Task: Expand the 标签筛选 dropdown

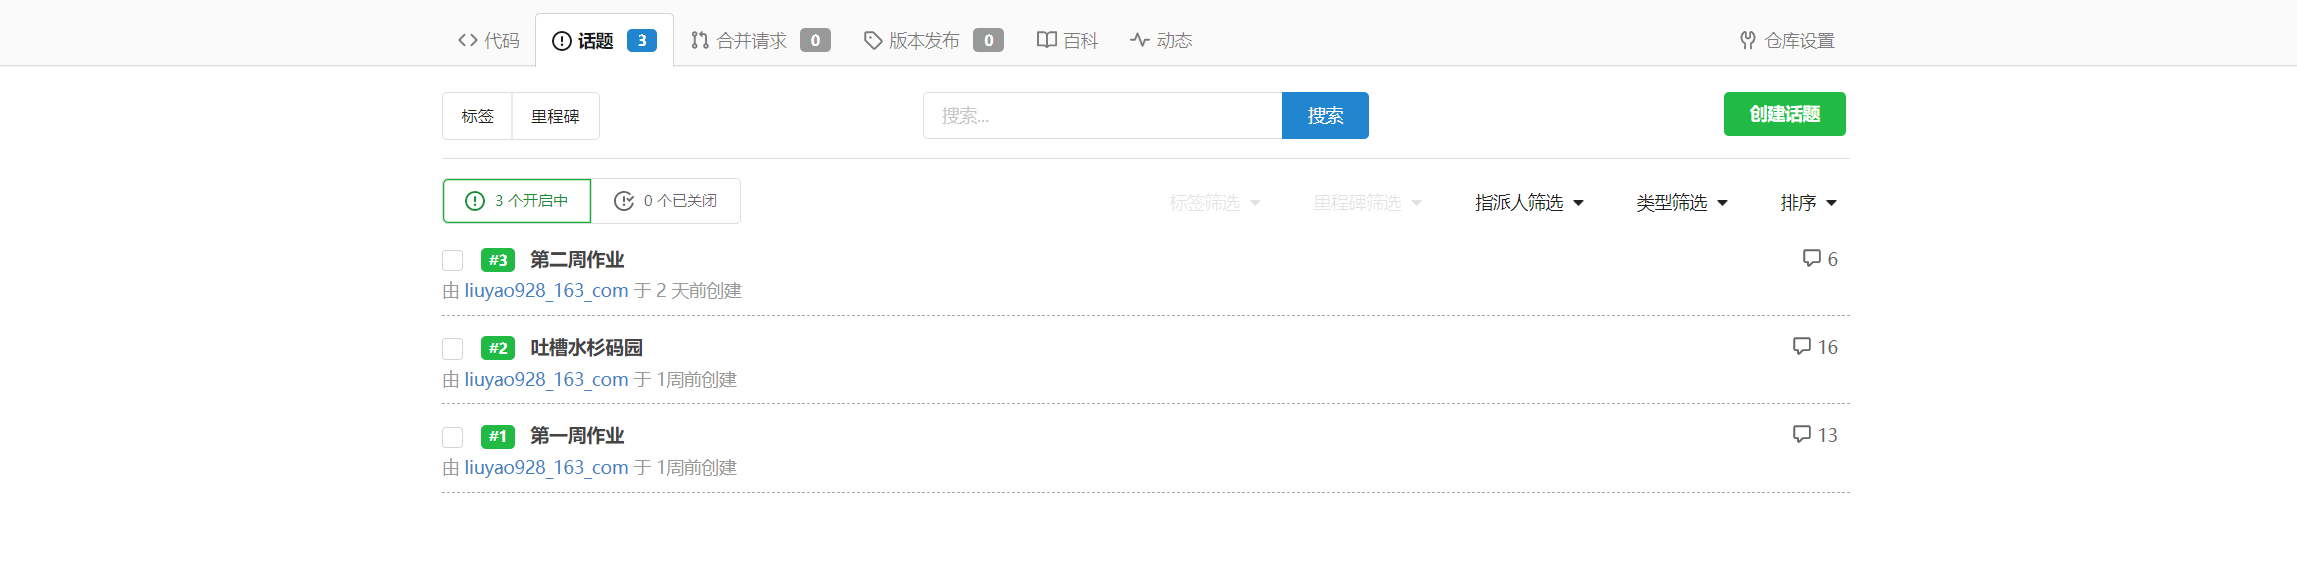Action: click(x=1215, y=203)
